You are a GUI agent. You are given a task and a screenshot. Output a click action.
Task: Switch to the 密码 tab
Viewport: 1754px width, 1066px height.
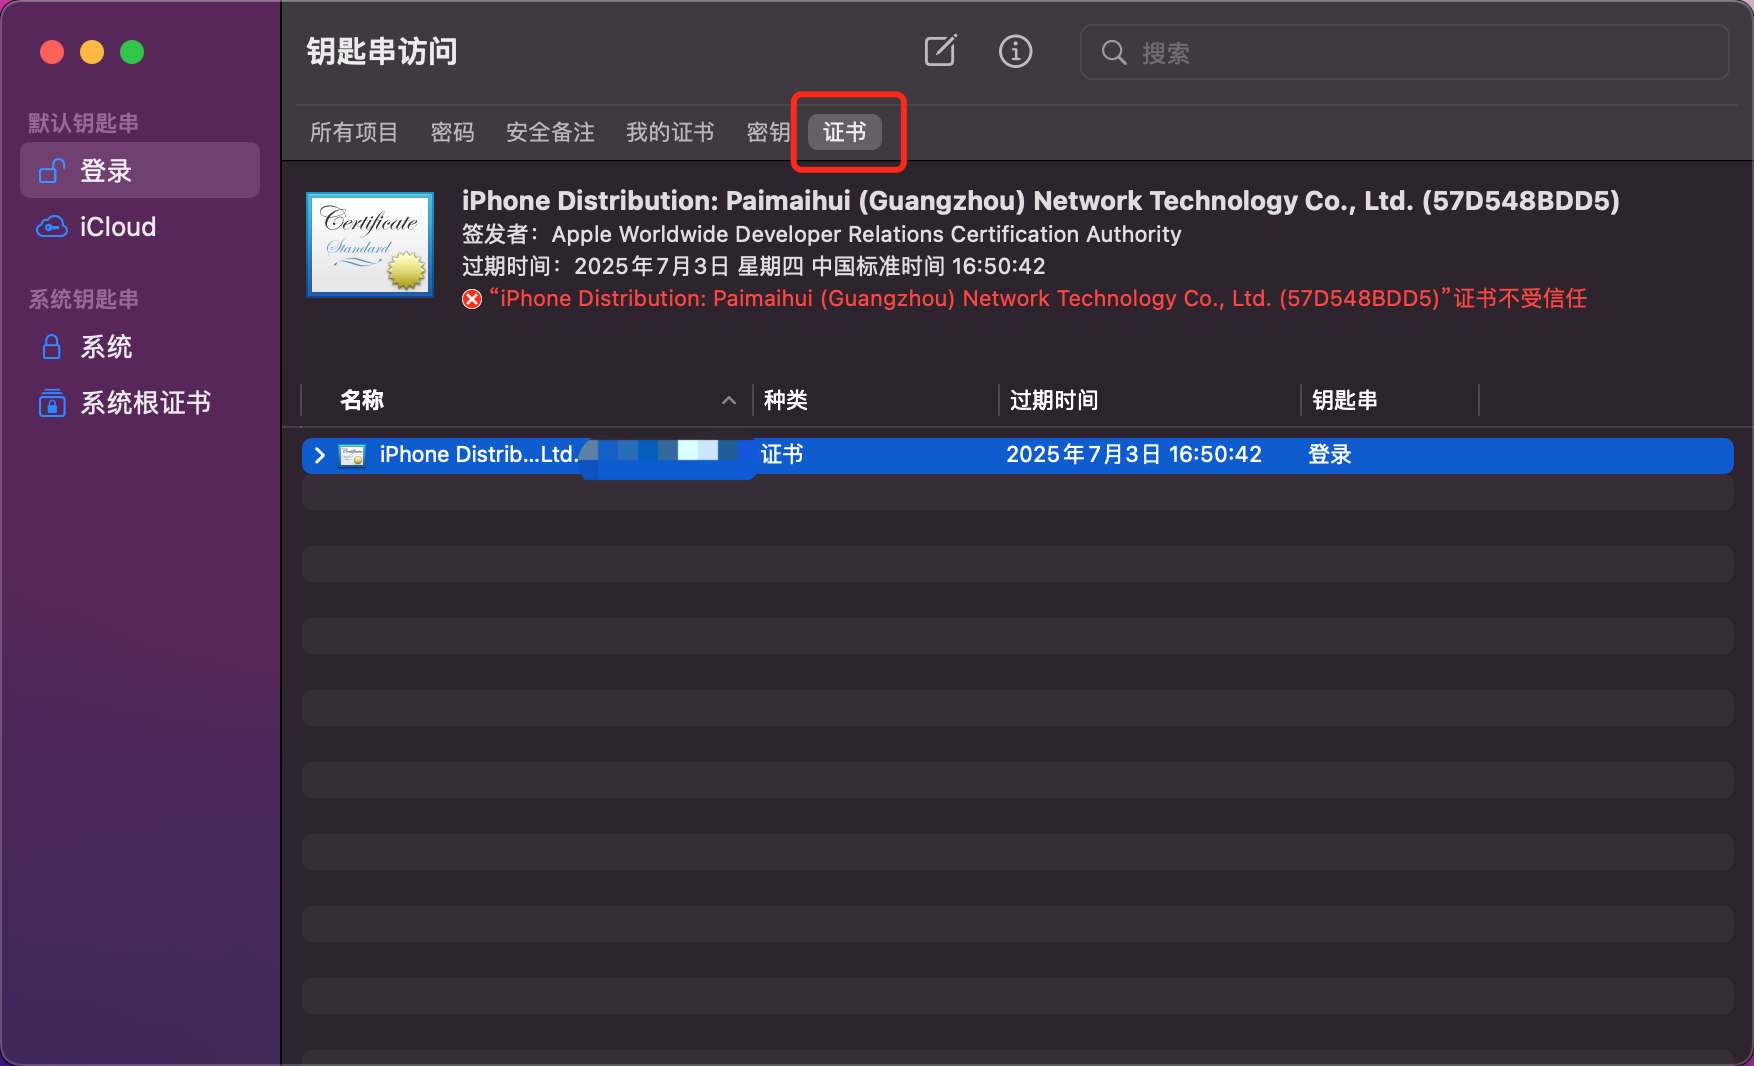click(452, 132)
